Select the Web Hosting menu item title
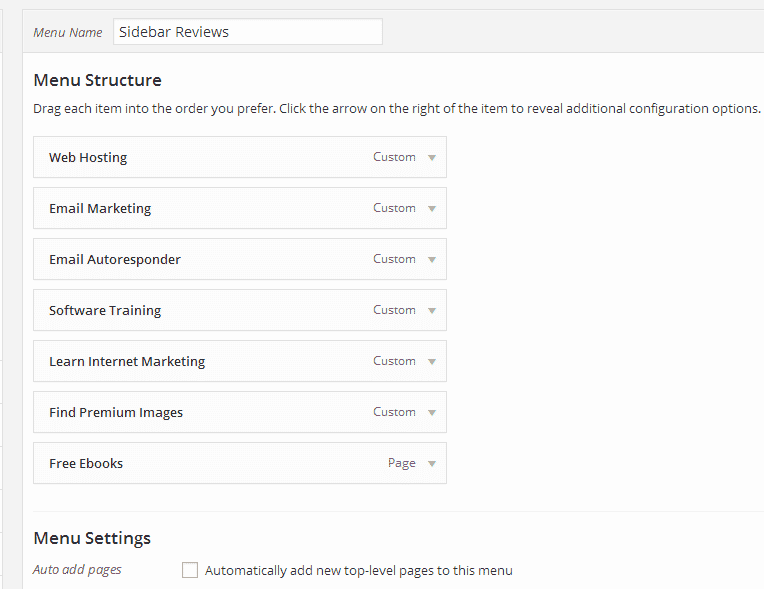 88,158
